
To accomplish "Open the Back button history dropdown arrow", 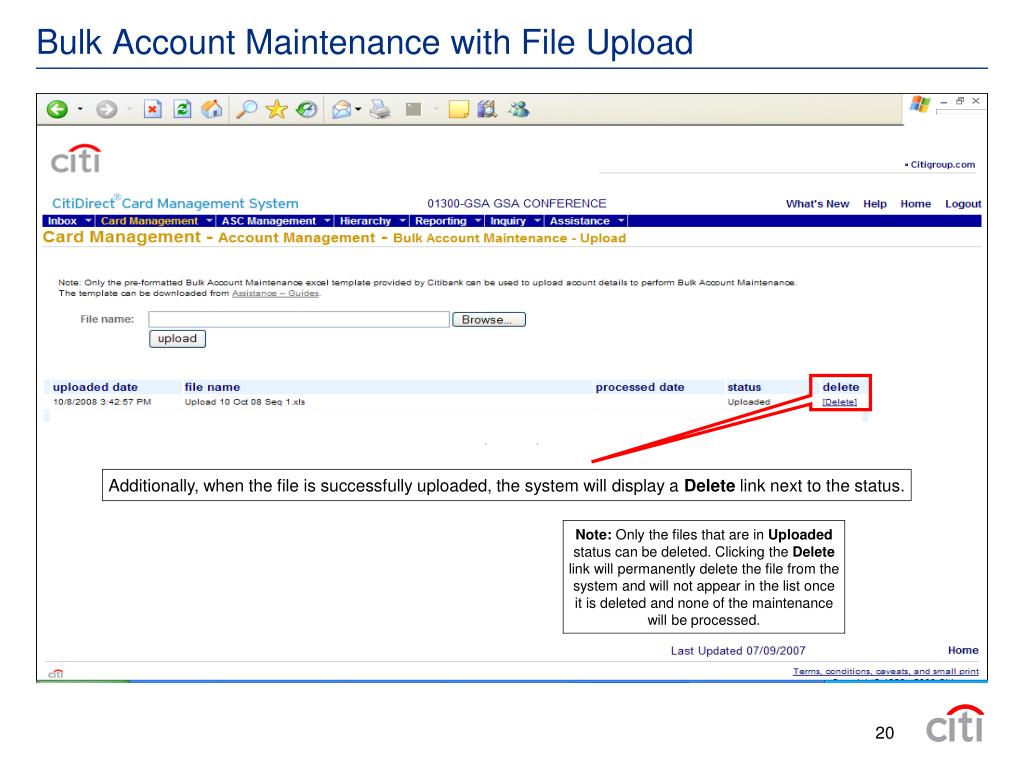I will (x=80, y=109).
